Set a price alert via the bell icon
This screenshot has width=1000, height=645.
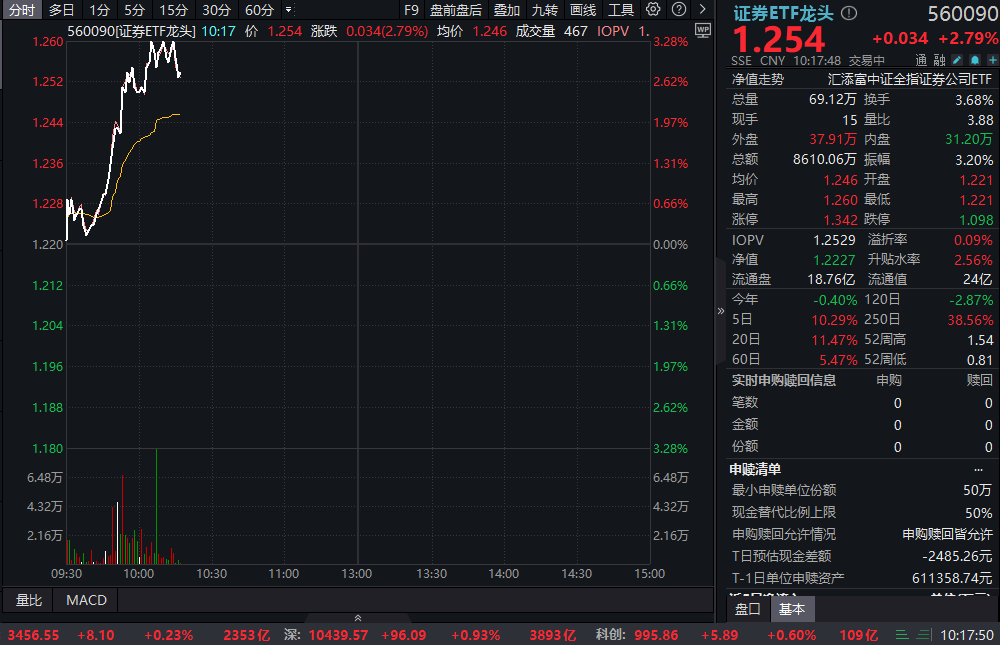coord(975,60)
